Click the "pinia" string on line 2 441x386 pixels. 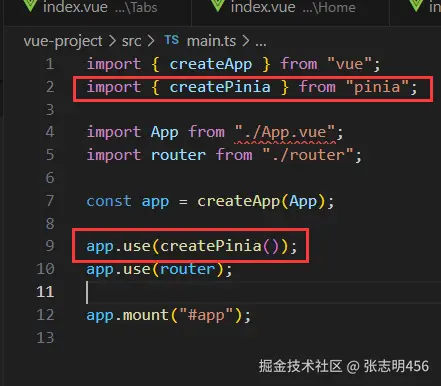click(x=377, y=87)
